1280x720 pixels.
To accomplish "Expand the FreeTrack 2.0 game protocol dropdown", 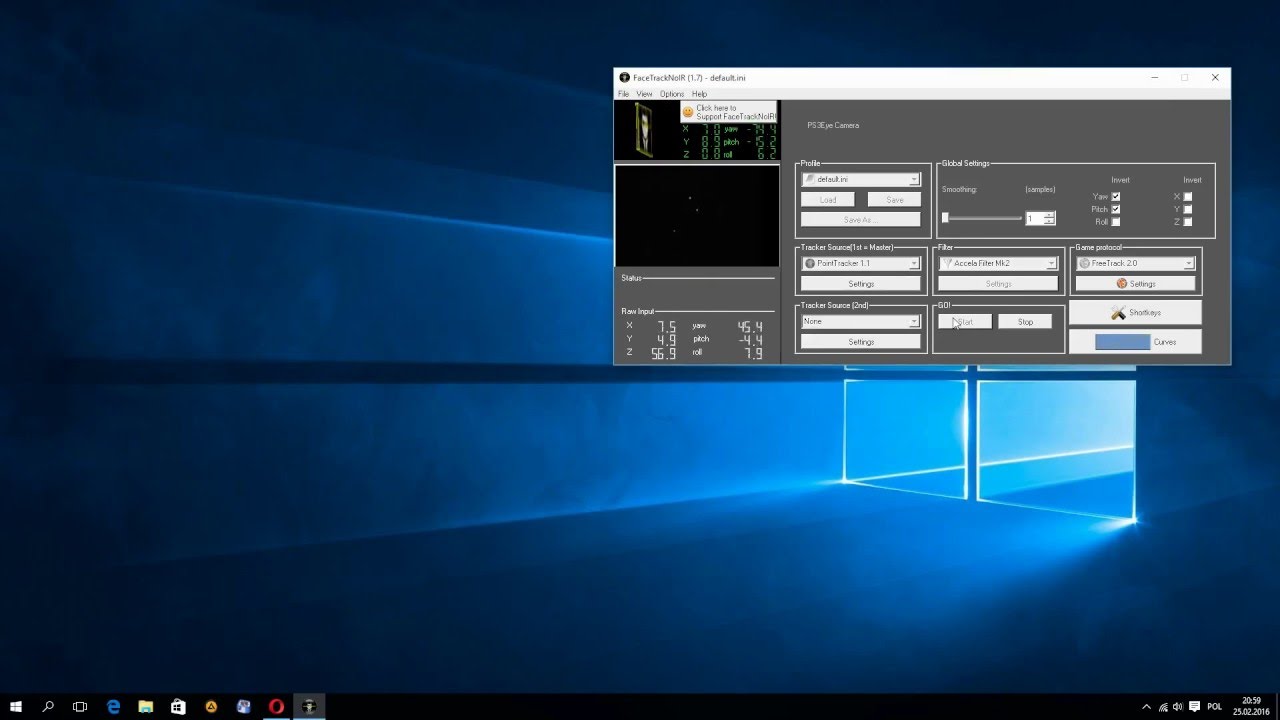I will (1136, 263).
